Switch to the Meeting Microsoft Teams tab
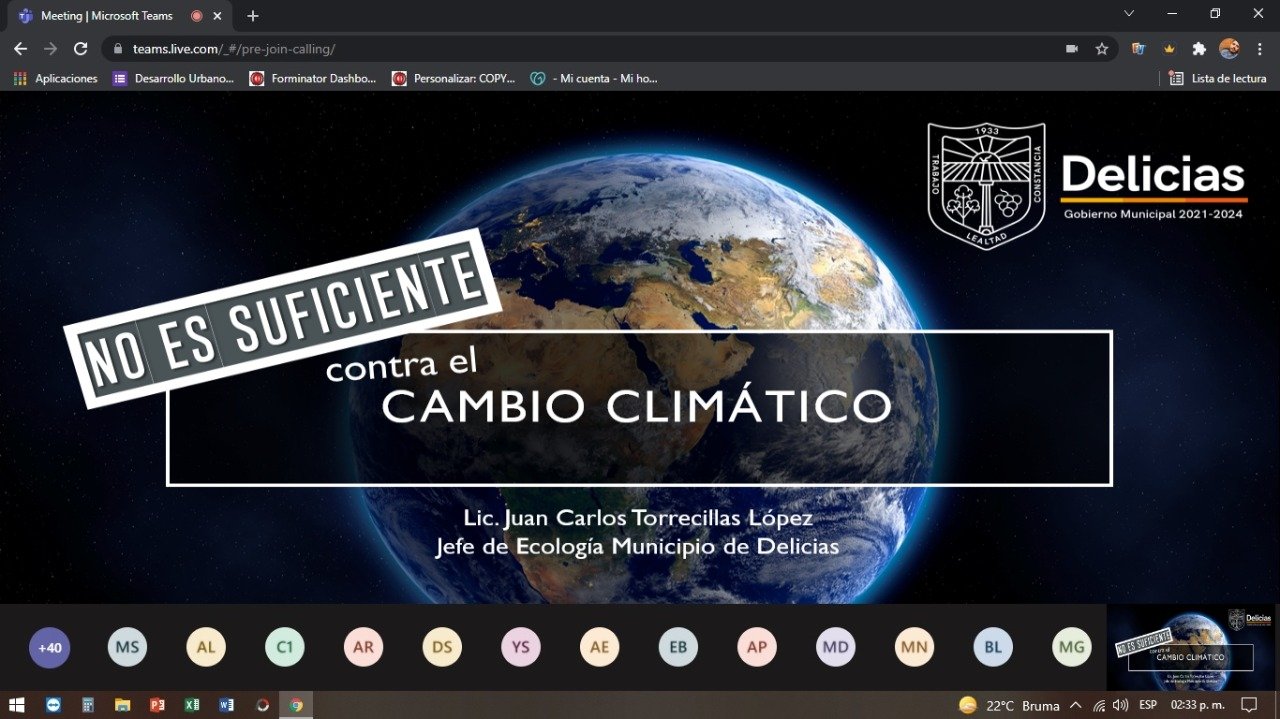Image resolution: width=1280 pixels, height=719 pixels. point(105,16)
